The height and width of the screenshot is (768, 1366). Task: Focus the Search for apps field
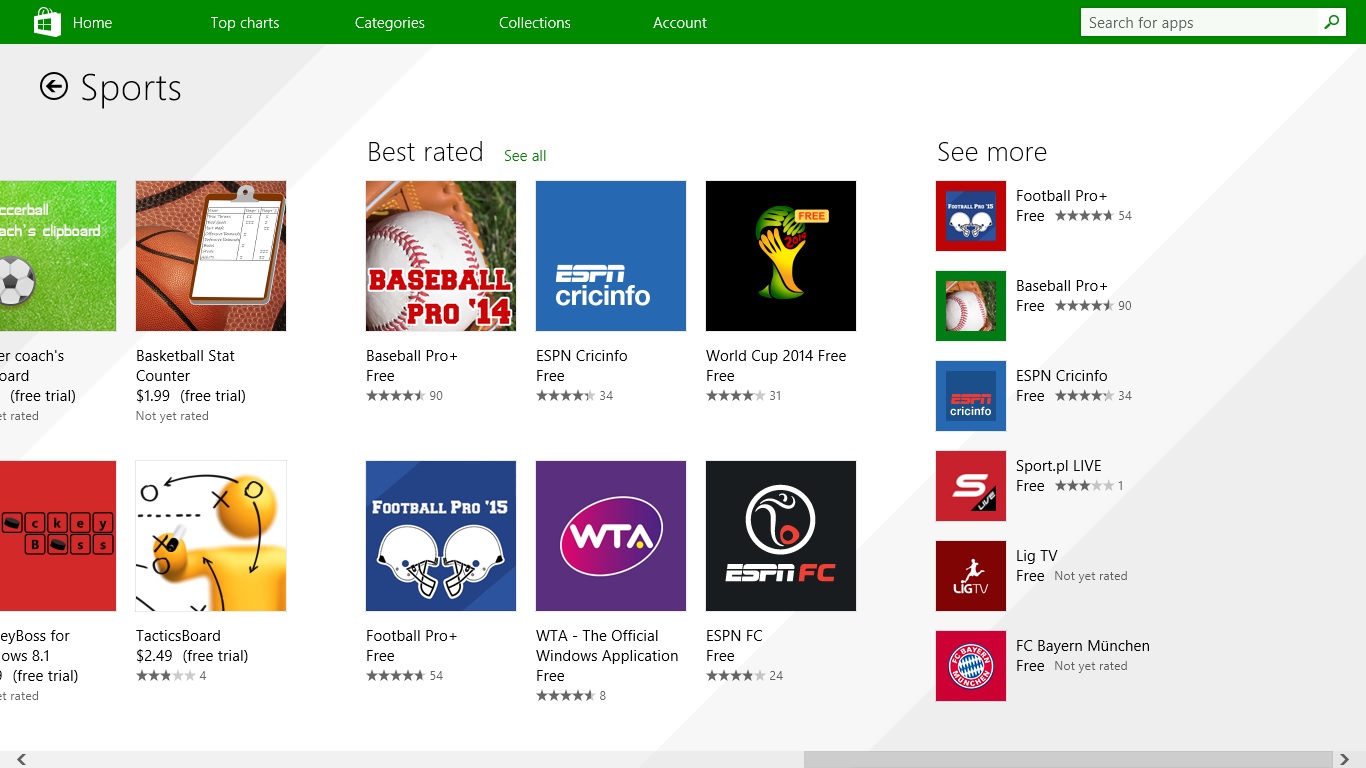click(x=1200, y=22)
